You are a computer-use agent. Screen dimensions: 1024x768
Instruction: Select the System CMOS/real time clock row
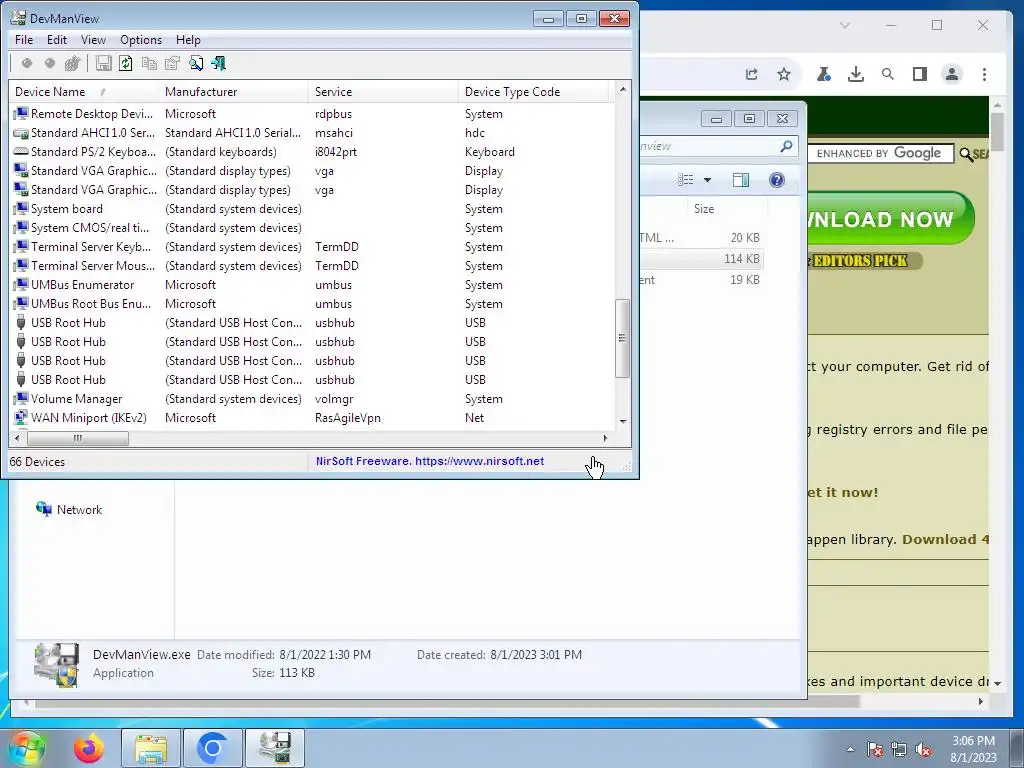pos(312,228)
